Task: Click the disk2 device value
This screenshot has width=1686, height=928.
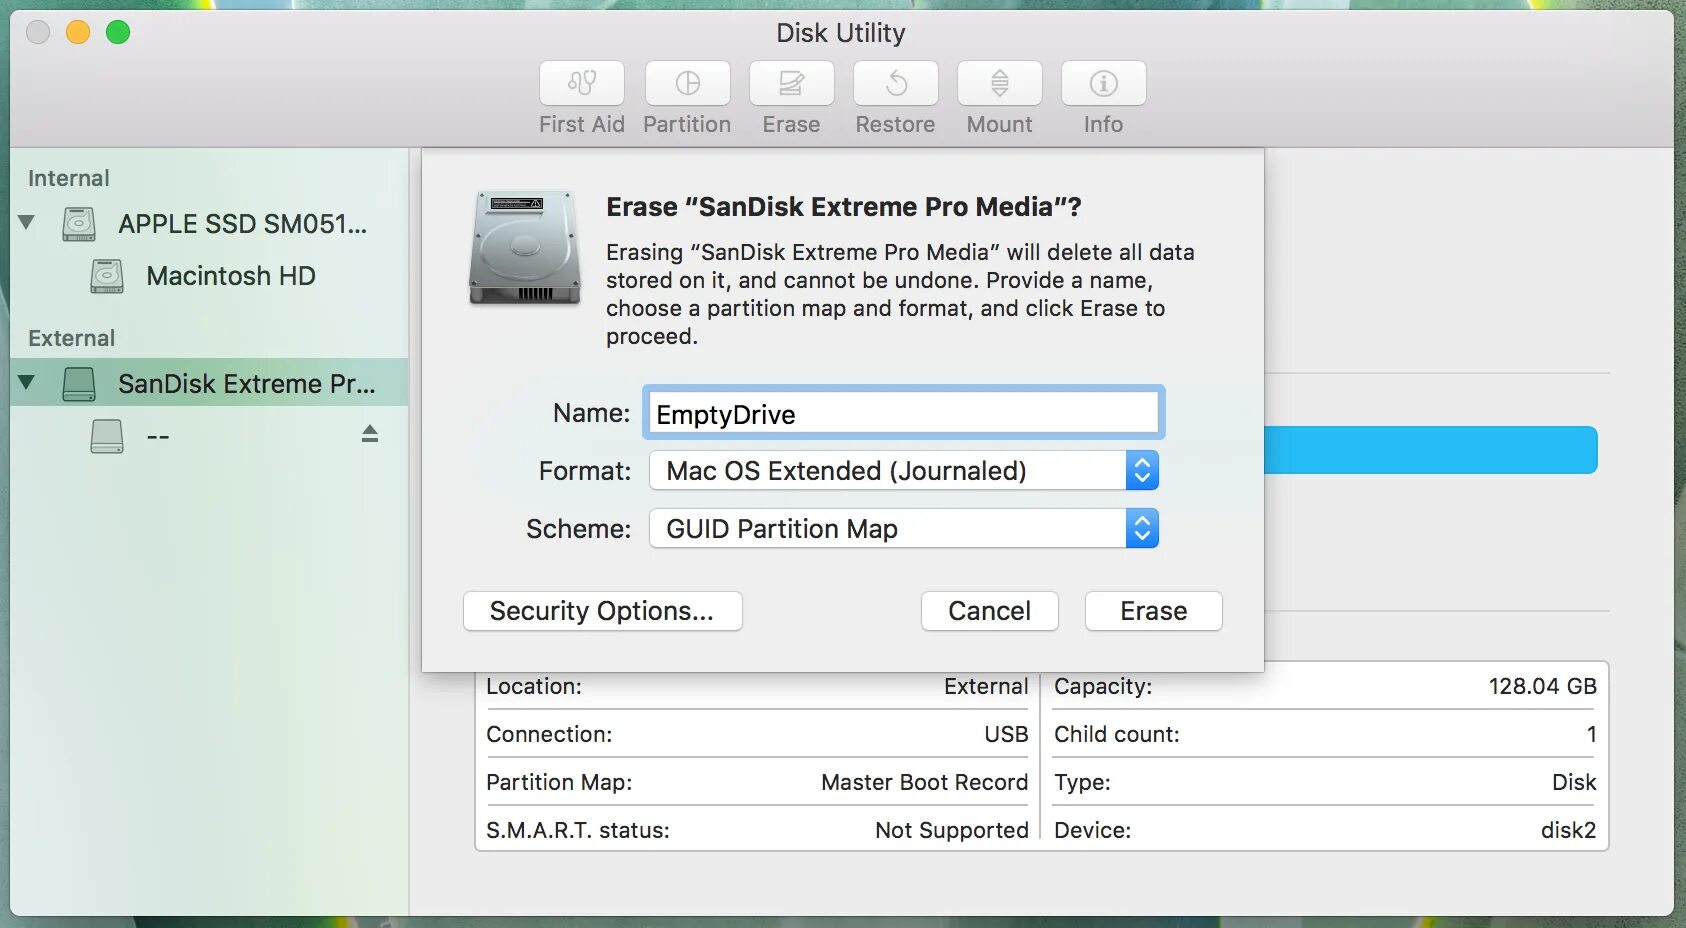Action: [1569, 830]
